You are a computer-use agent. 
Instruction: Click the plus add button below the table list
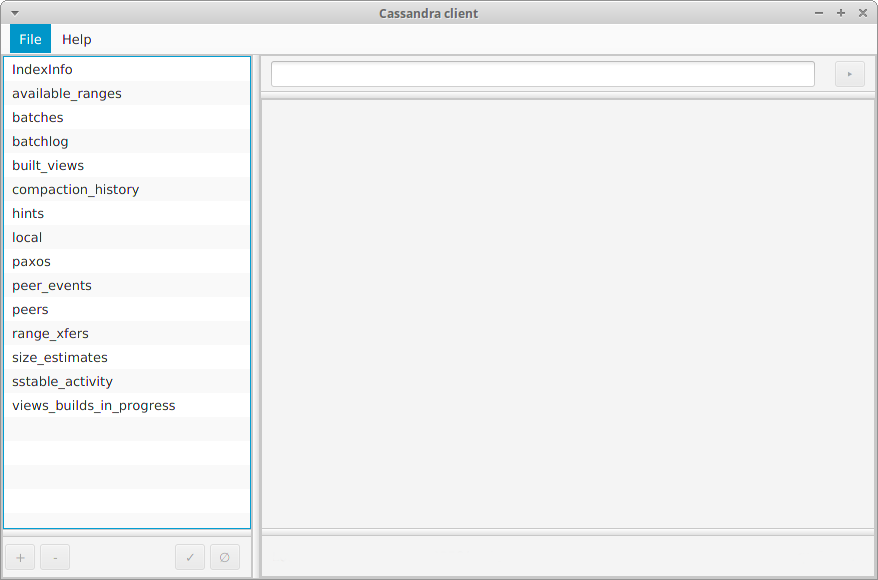point(20,557)
